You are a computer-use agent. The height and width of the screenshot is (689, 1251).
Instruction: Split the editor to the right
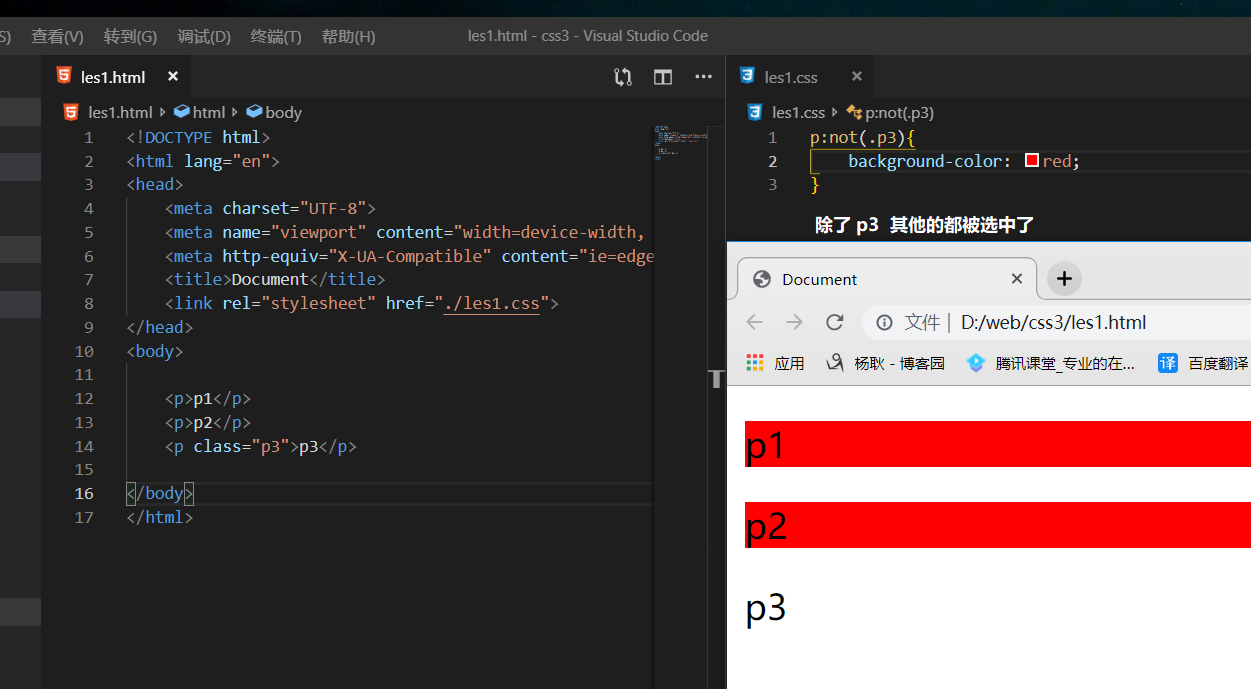(663, 77)
